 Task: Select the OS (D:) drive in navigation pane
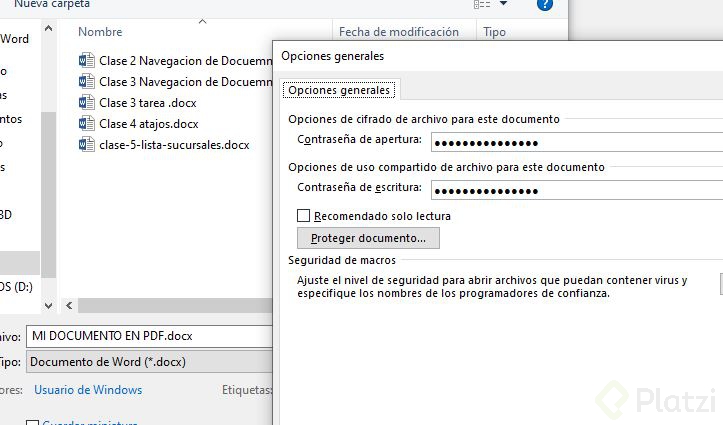tap(17, 287)
